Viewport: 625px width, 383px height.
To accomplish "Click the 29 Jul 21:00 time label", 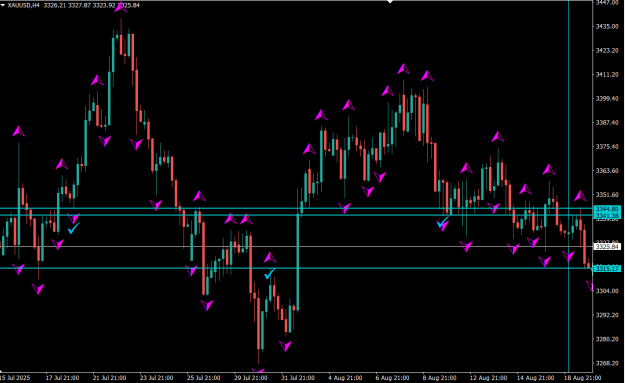I will (x=251, y=378).
